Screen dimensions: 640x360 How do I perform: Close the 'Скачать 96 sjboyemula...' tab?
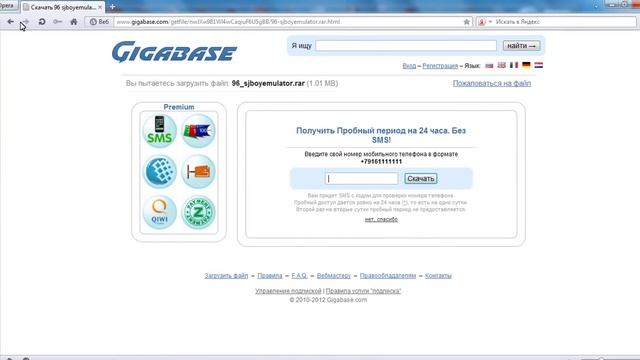click(100, 7)
